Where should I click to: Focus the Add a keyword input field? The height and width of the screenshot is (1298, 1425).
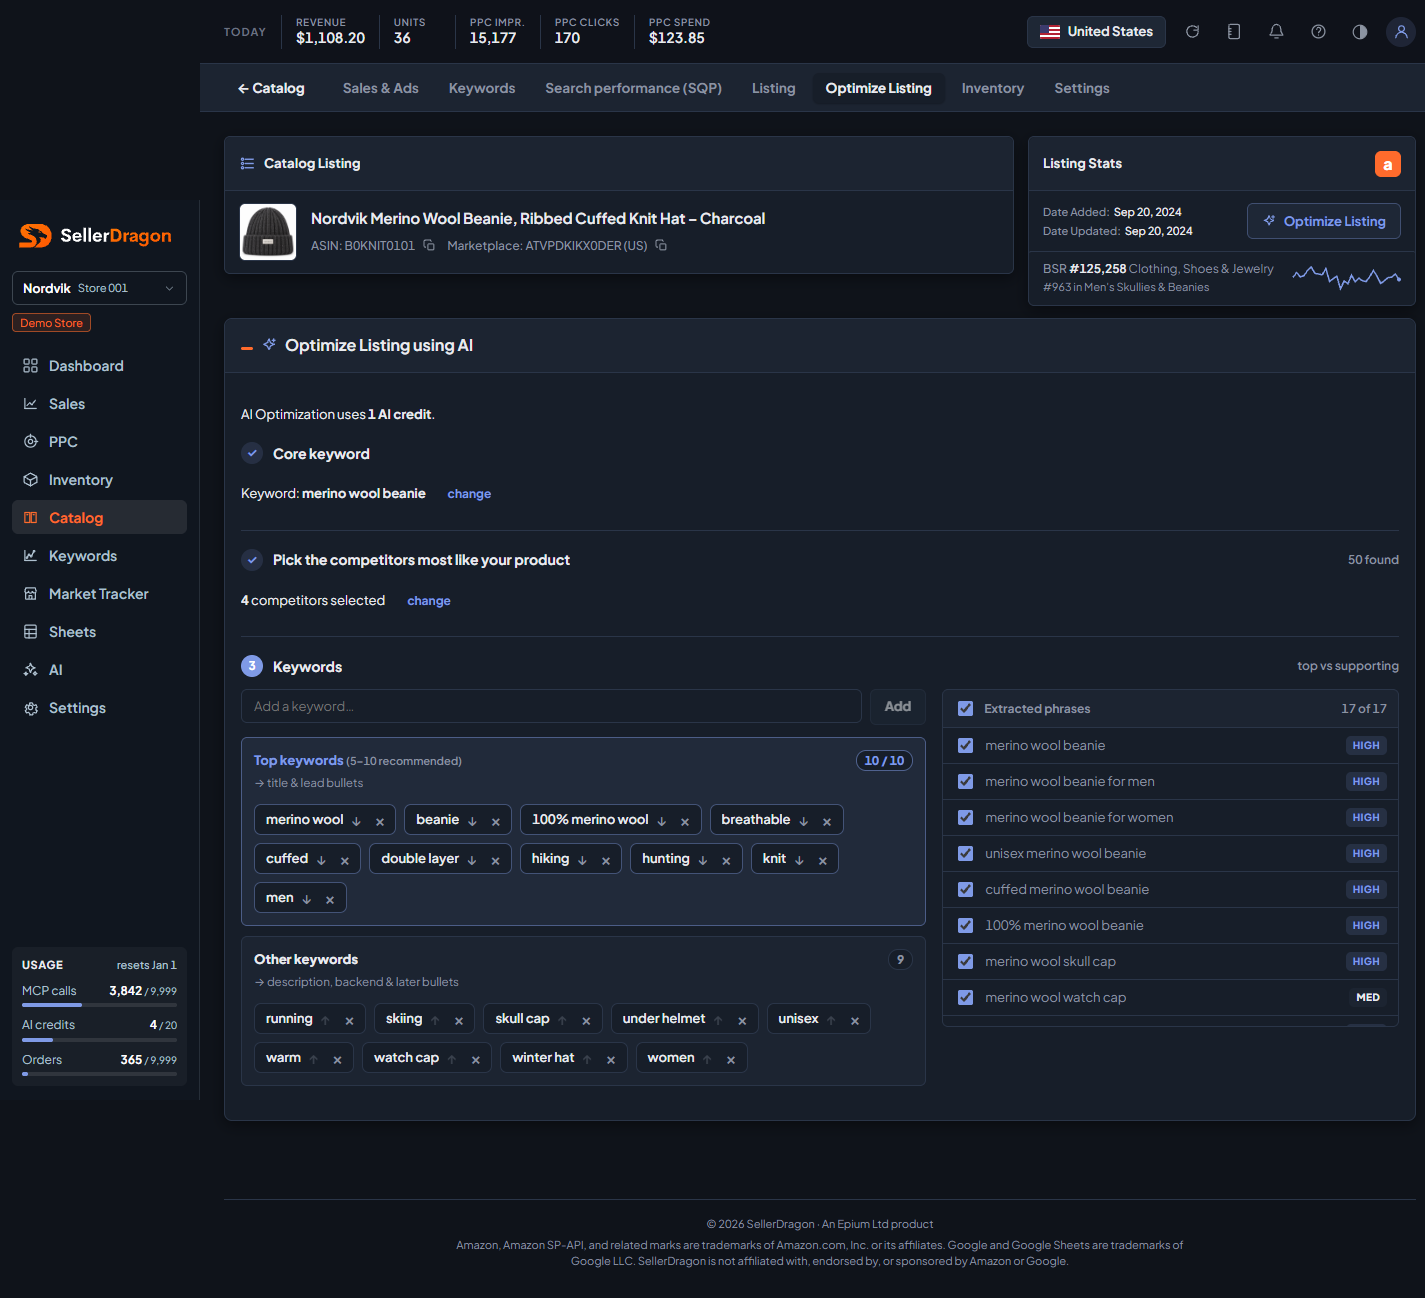click(x=551, y=706)
